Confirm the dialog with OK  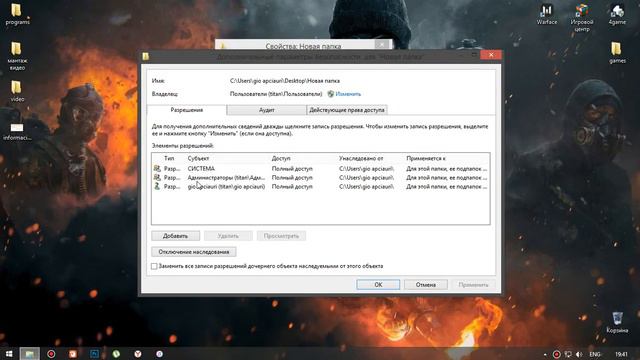378,284
